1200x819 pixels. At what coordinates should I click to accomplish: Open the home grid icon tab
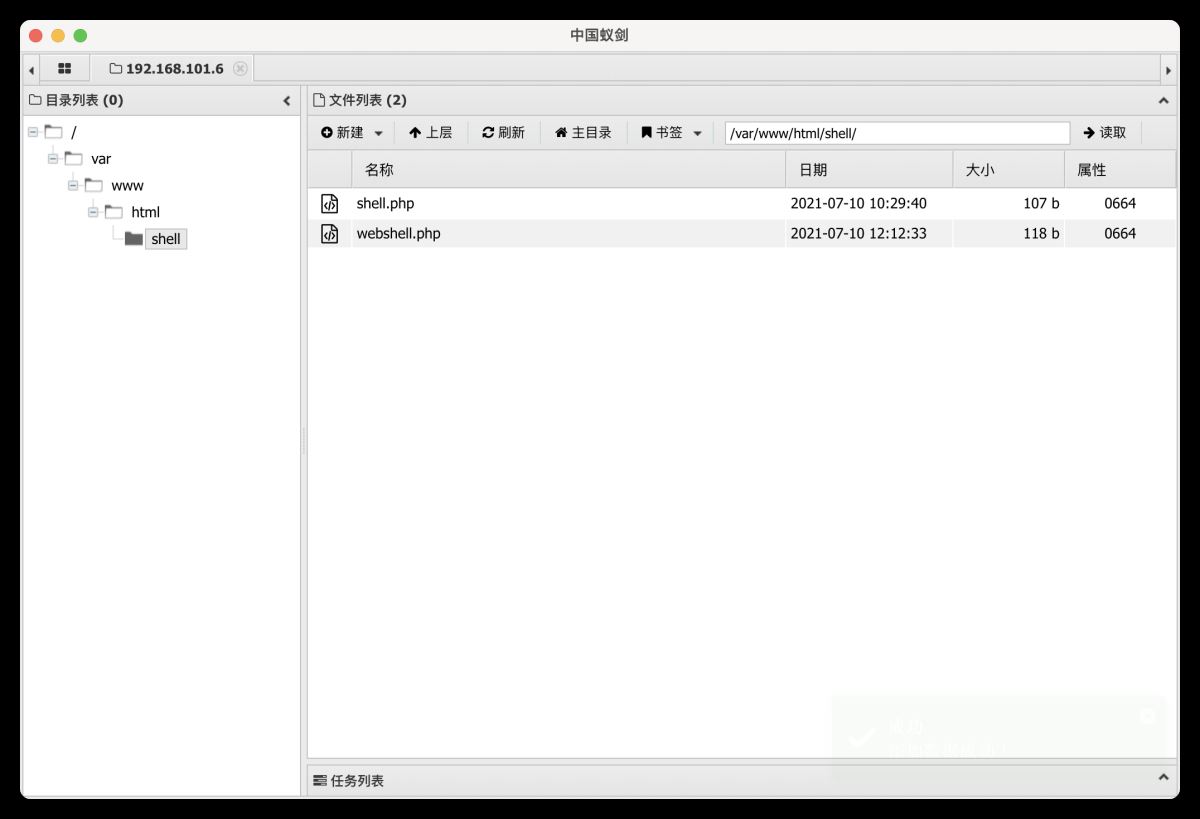tap(64, 69)
